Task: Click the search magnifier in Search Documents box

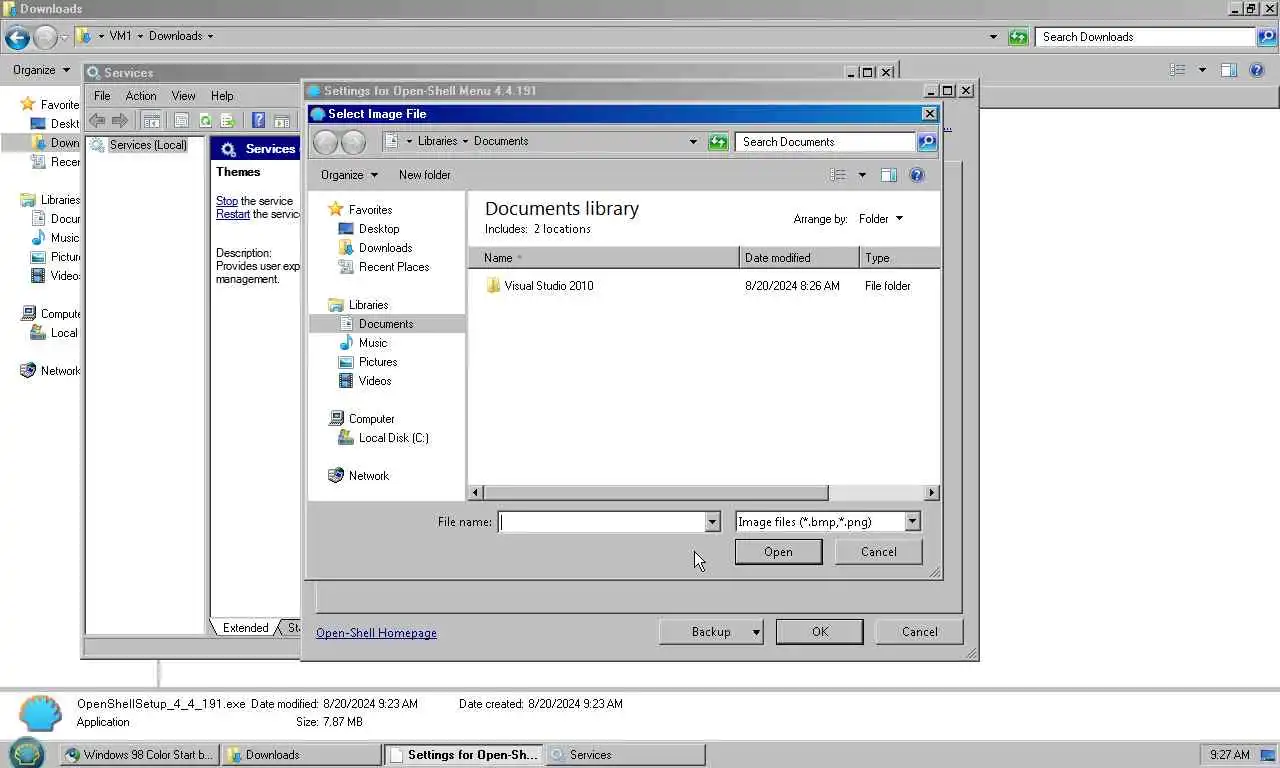Action: click(927, 142)
